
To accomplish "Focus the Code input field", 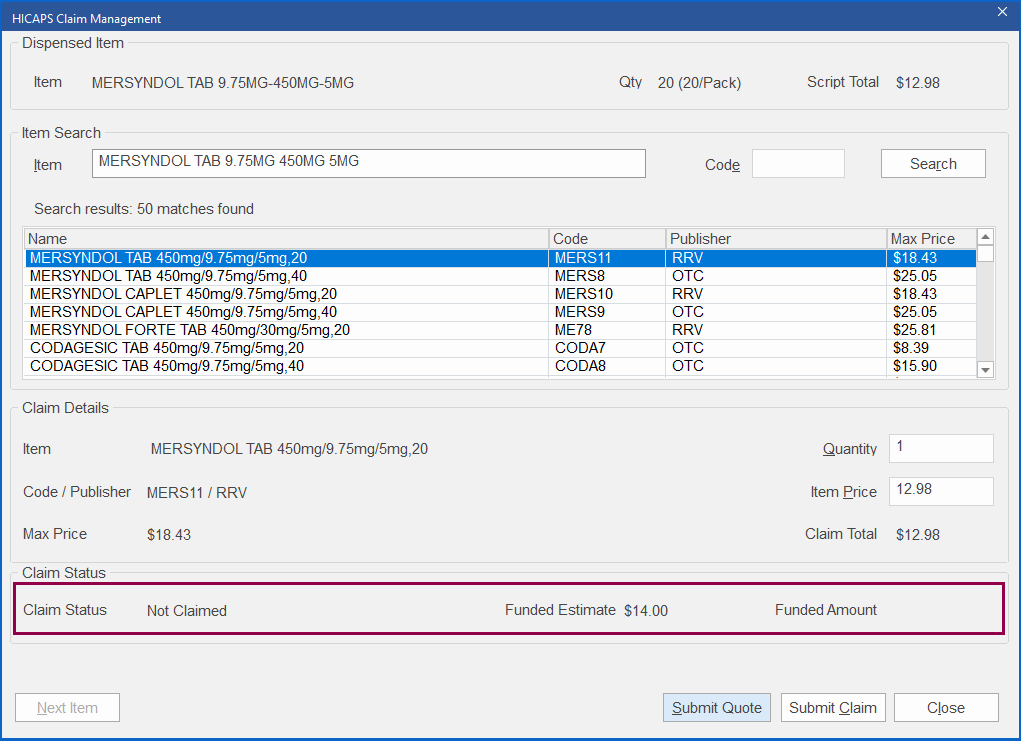I will 797,164.
